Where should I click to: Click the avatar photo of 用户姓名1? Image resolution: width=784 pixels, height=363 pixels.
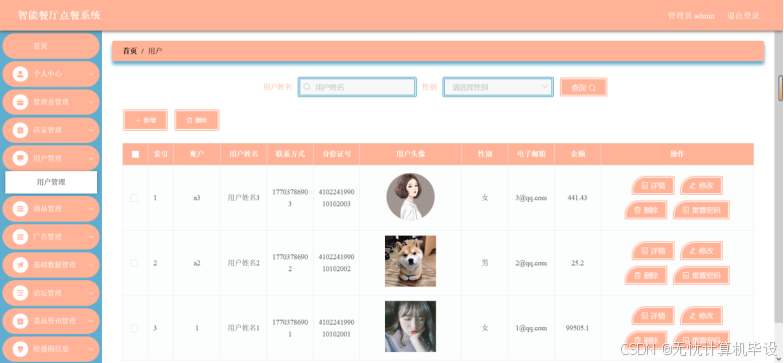click(410, 326)
